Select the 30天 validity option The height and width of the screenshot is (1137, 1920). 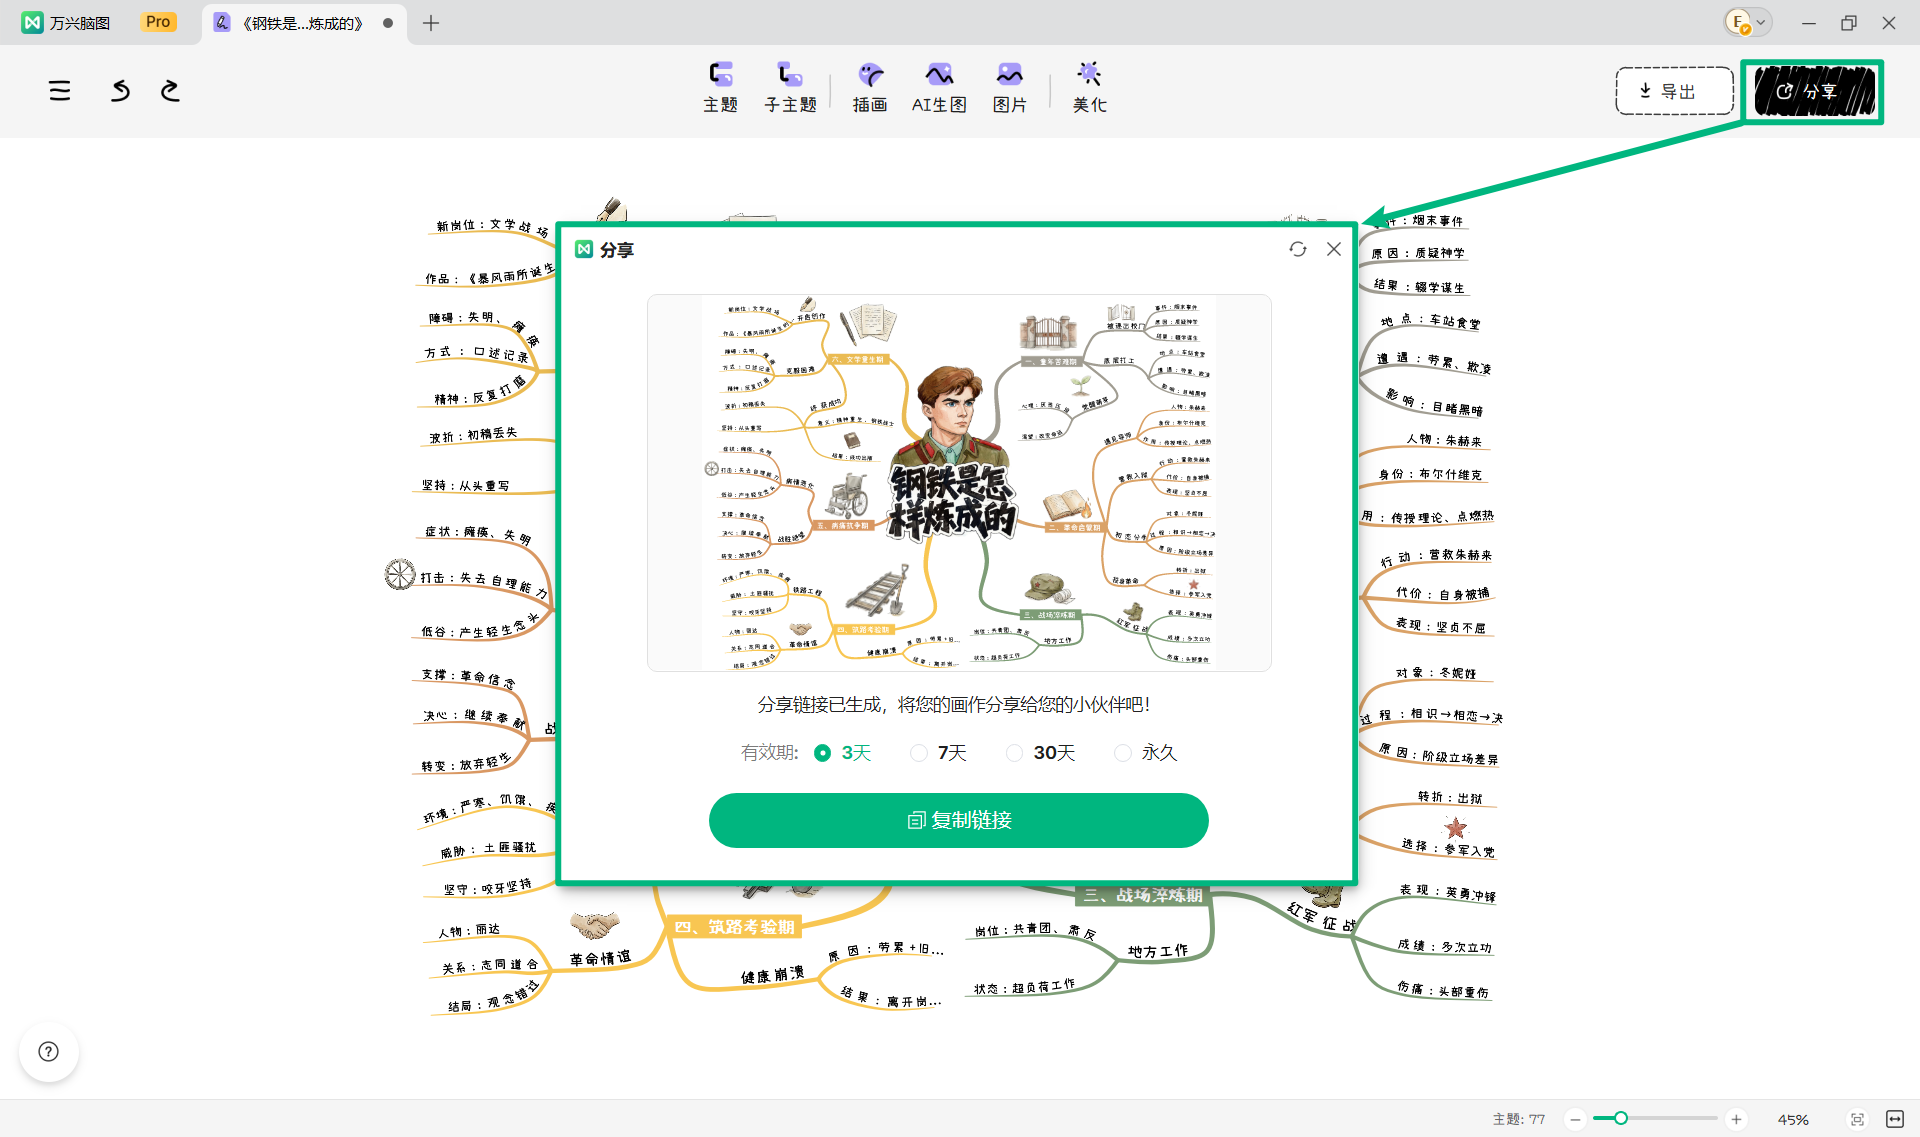(1041, 753)
